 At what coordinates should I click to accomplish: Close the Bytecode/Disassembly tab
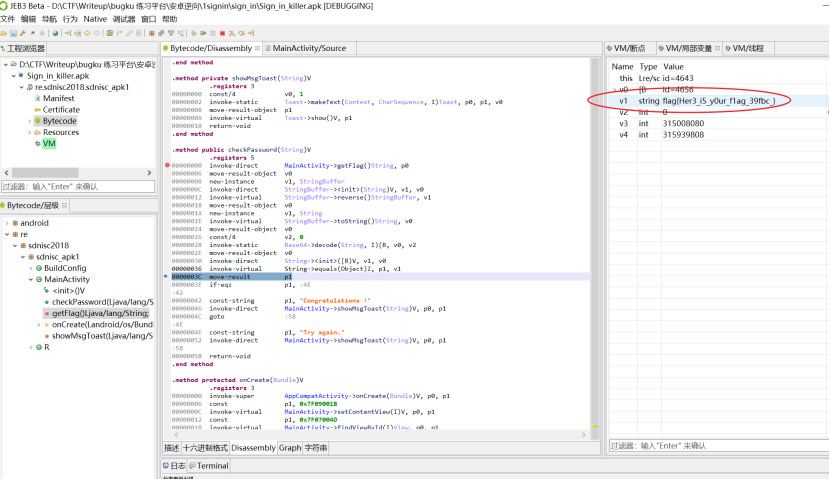pos(259,48)
